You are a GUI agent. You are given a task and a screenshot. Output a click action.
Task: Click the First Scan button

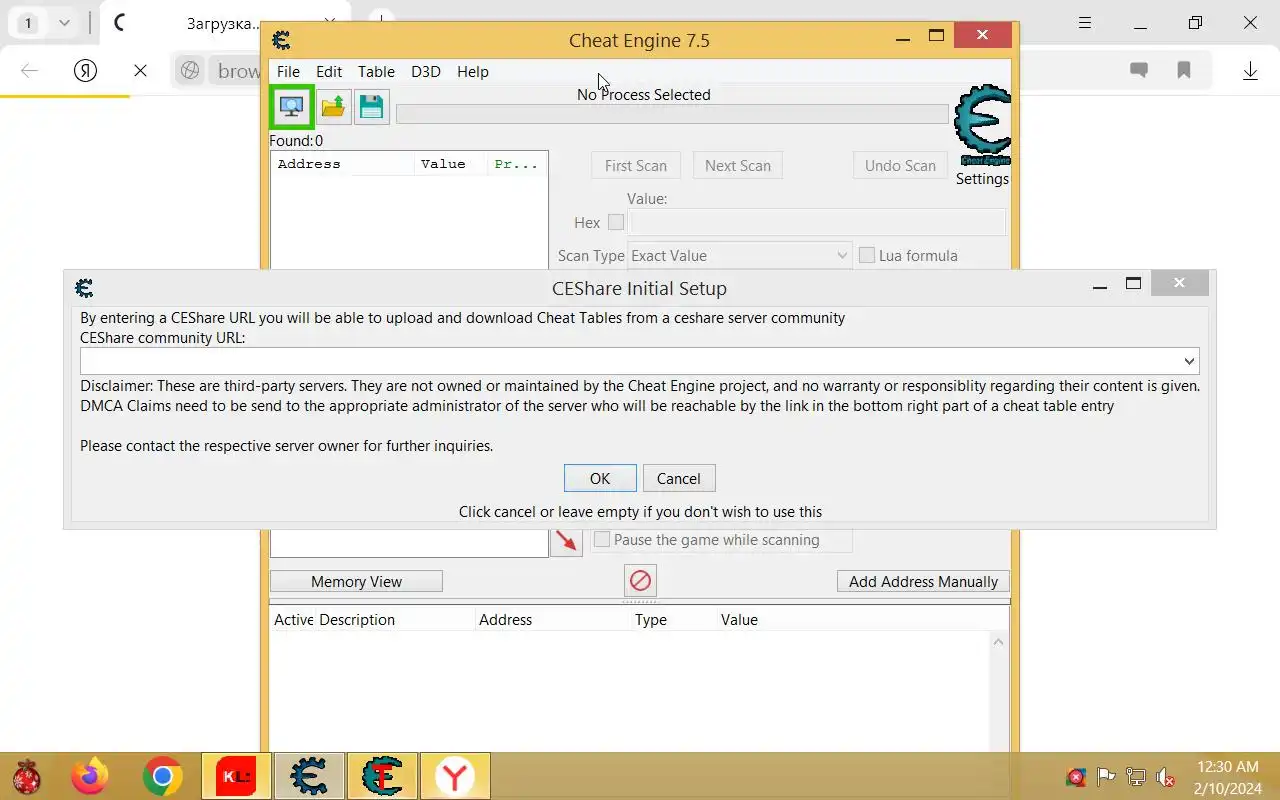(x=636, y=166)
